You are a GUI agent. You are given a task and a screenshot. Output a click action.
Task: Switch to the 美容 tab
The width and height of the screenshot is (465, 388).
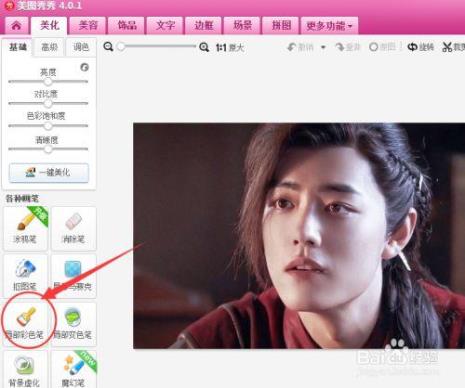[88, 25]
